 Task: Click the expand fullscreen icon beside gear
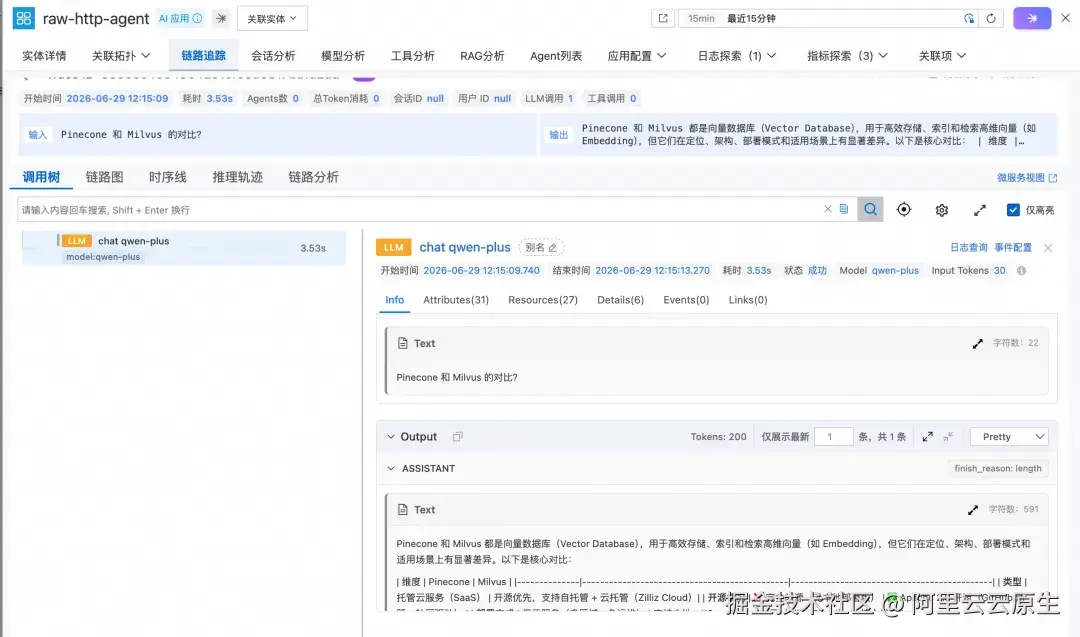[979, 210]
